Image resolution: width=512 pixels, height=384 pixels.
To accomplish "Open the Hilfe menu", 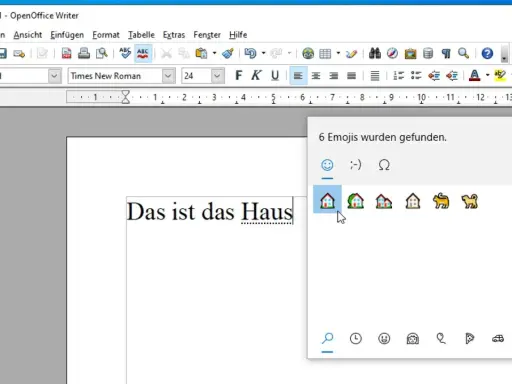I will coord(238,35).
